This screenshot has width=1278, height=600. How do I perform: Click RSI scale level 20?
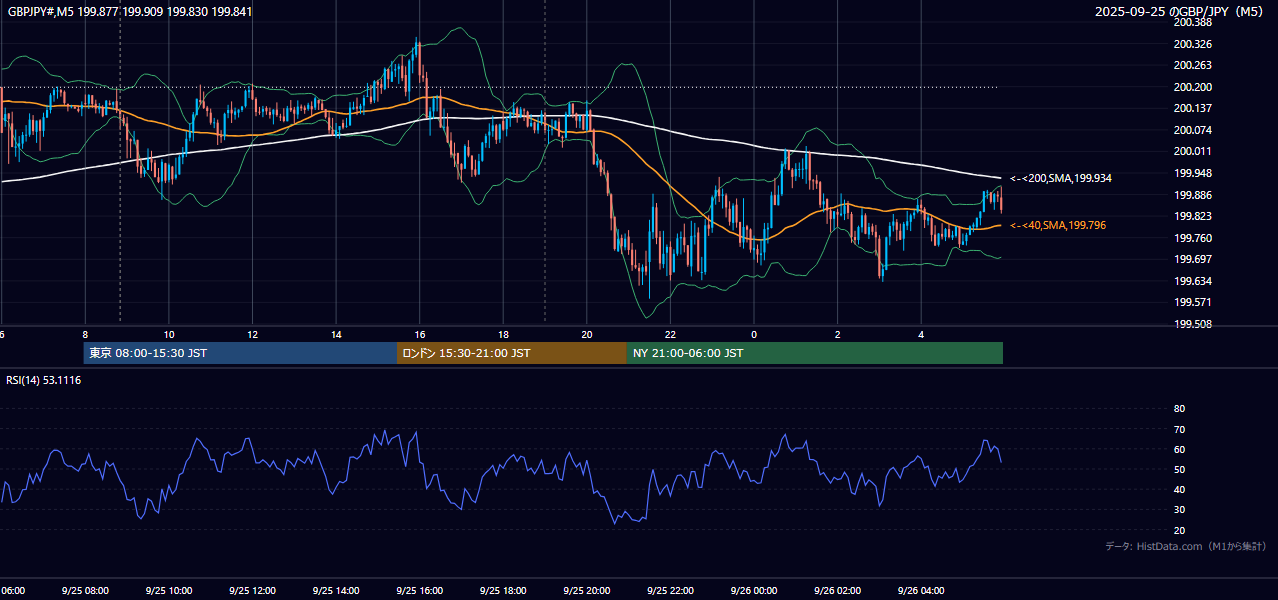click(1179, 530)
